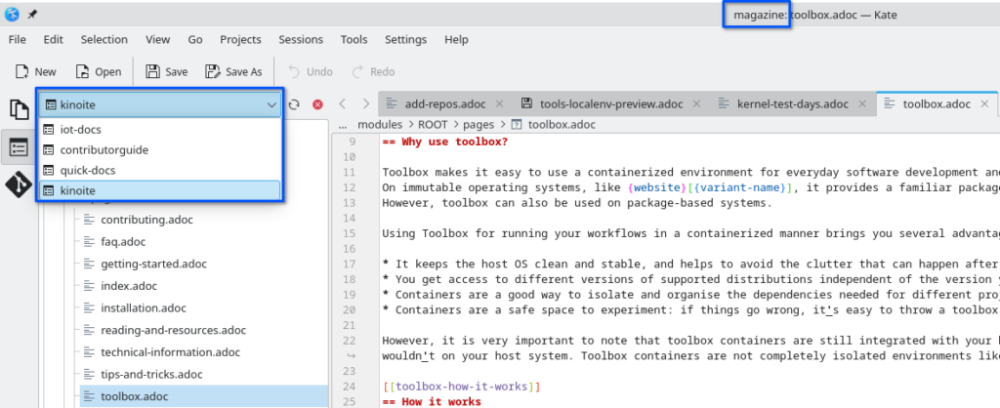Click the pin icon in title bar
Viewport: 1000px width, 408px height.
click(x=32, y=14)
